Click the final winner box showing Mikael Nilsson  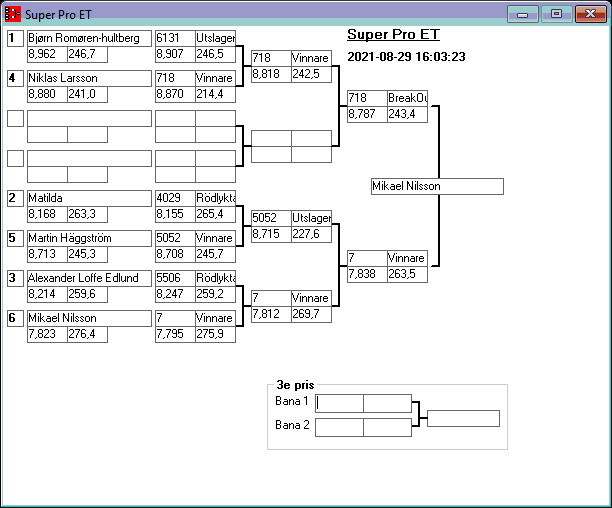(x=436, y=186)
